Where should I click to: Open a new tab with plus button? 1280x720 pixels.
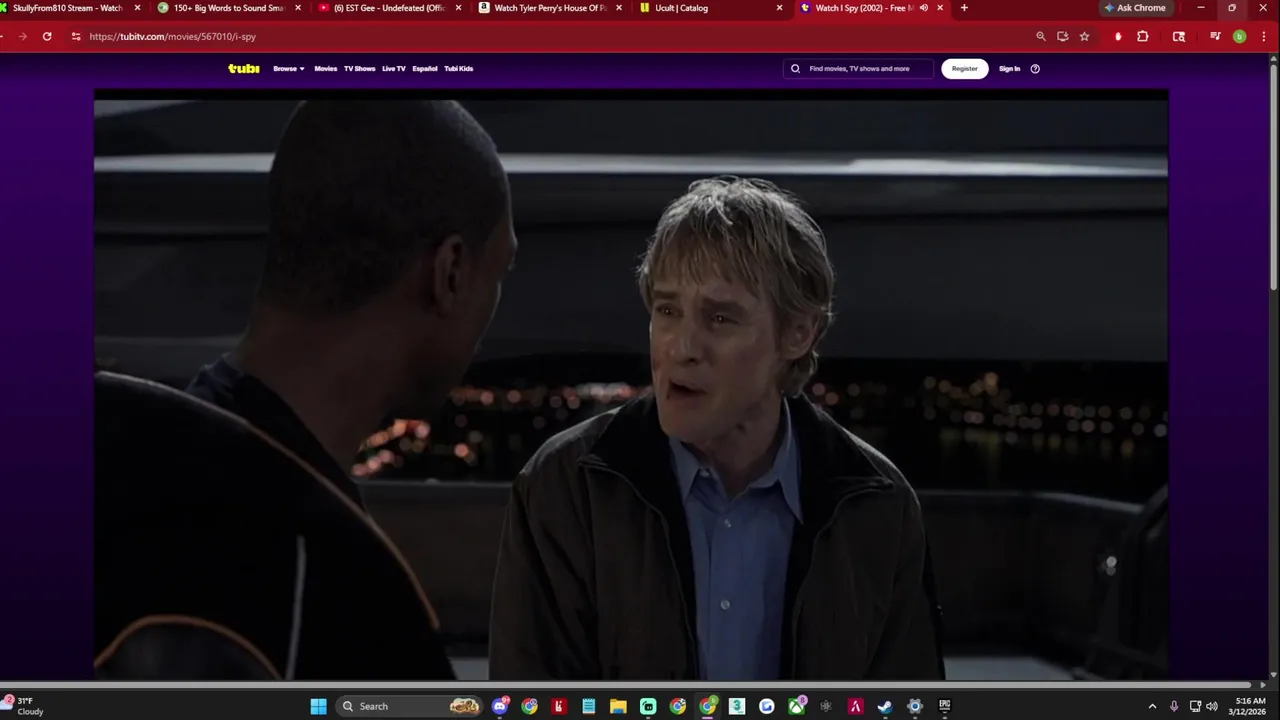tap(964, 8)
